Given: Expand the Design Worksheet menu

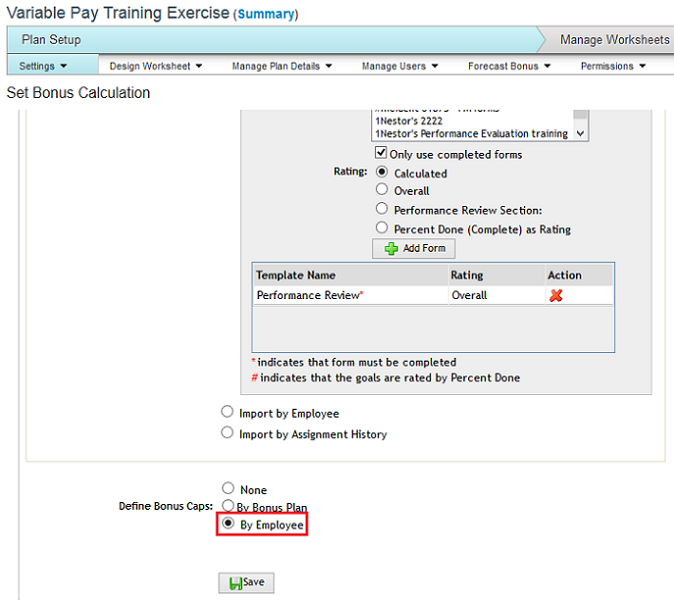Looking at the screenshot, I should coord(156,66).
